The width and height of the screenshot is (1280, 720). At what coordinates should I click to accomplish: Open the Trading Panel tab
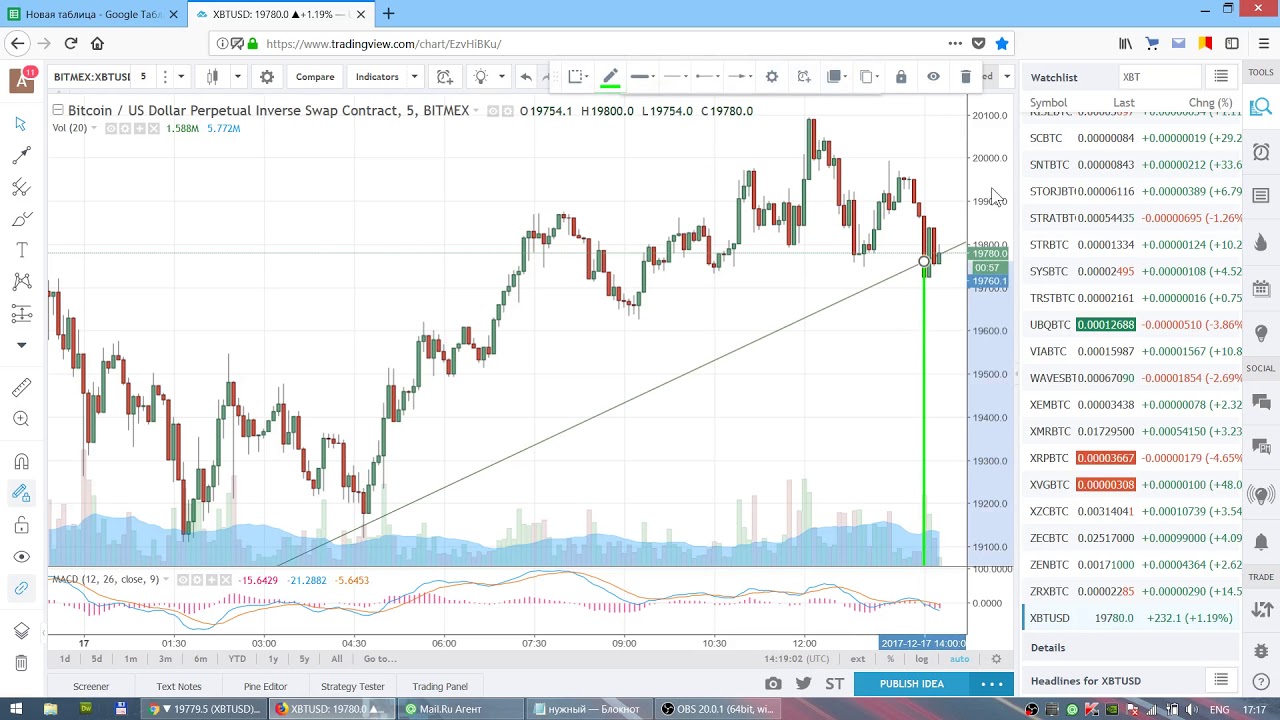pyautogui.click(x=440, y=686)
